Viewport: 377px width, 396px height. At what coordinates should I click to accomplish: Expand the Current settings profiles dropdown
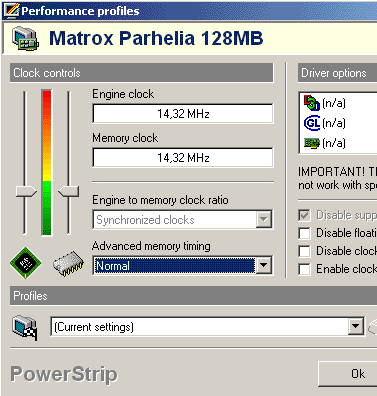pyautogui.click(x=355, y=327)
